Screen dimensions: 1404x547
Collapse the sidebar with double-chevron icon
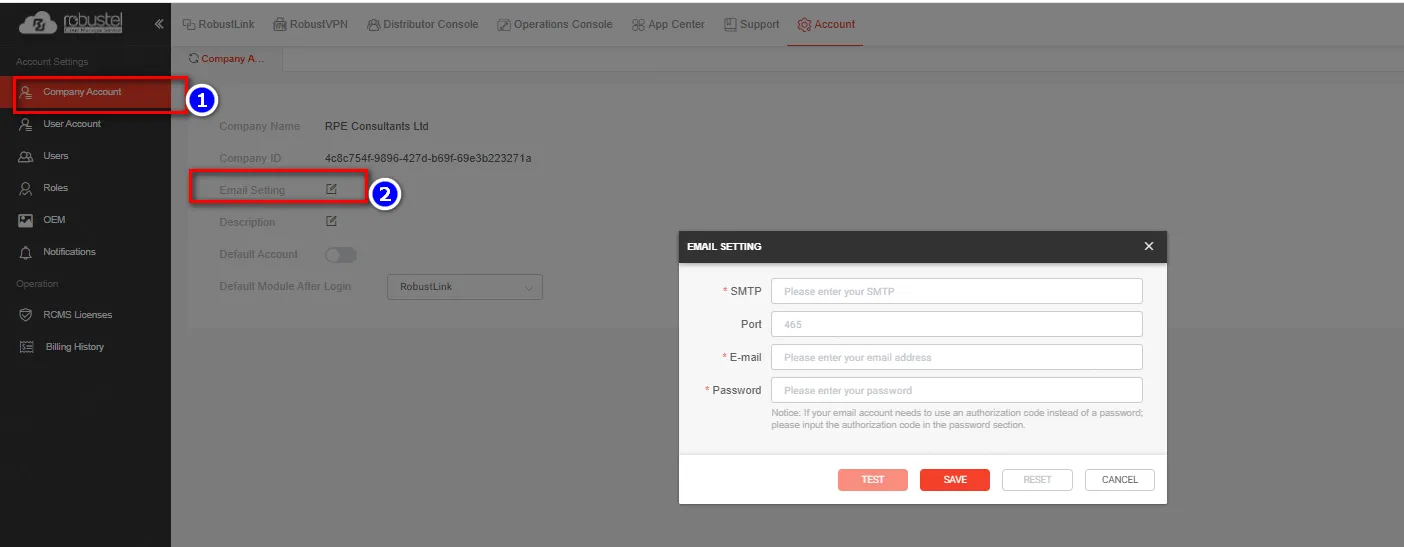pos(158,24)
